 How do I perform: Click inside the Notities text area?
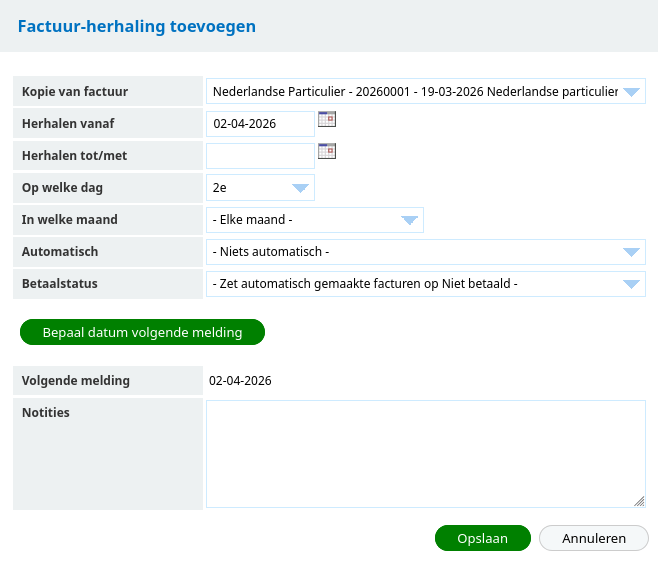(x=425, y=454)
